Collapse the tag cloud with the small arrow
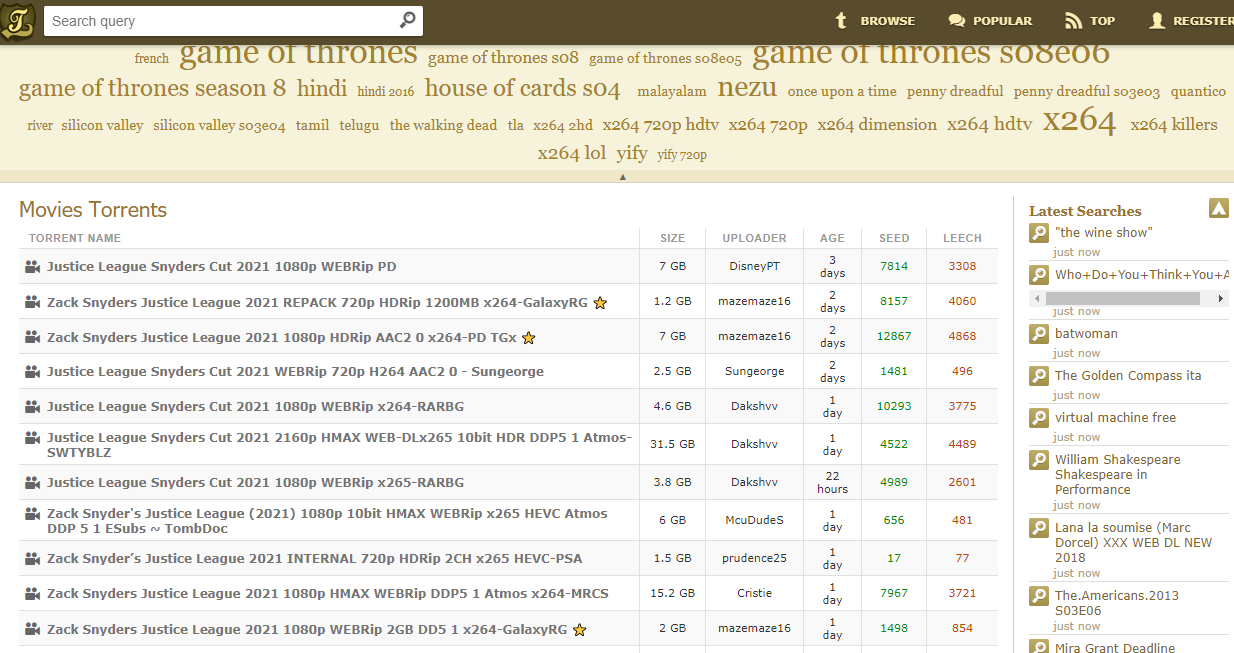 click(623, 177)
